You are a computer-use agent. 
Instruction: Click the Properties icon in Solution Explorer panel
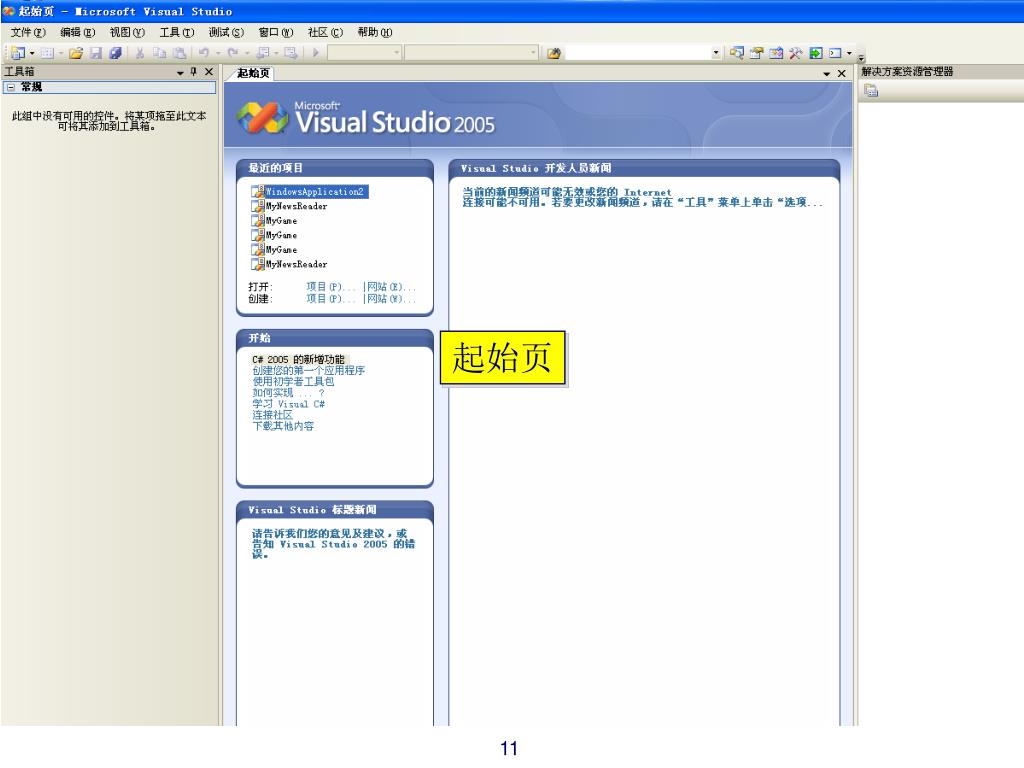pyautogui.click(x=871, y=91)
